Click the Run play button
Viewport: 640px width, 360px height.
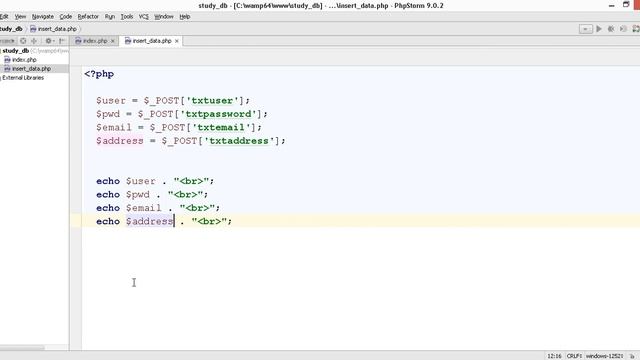[599, 29]
